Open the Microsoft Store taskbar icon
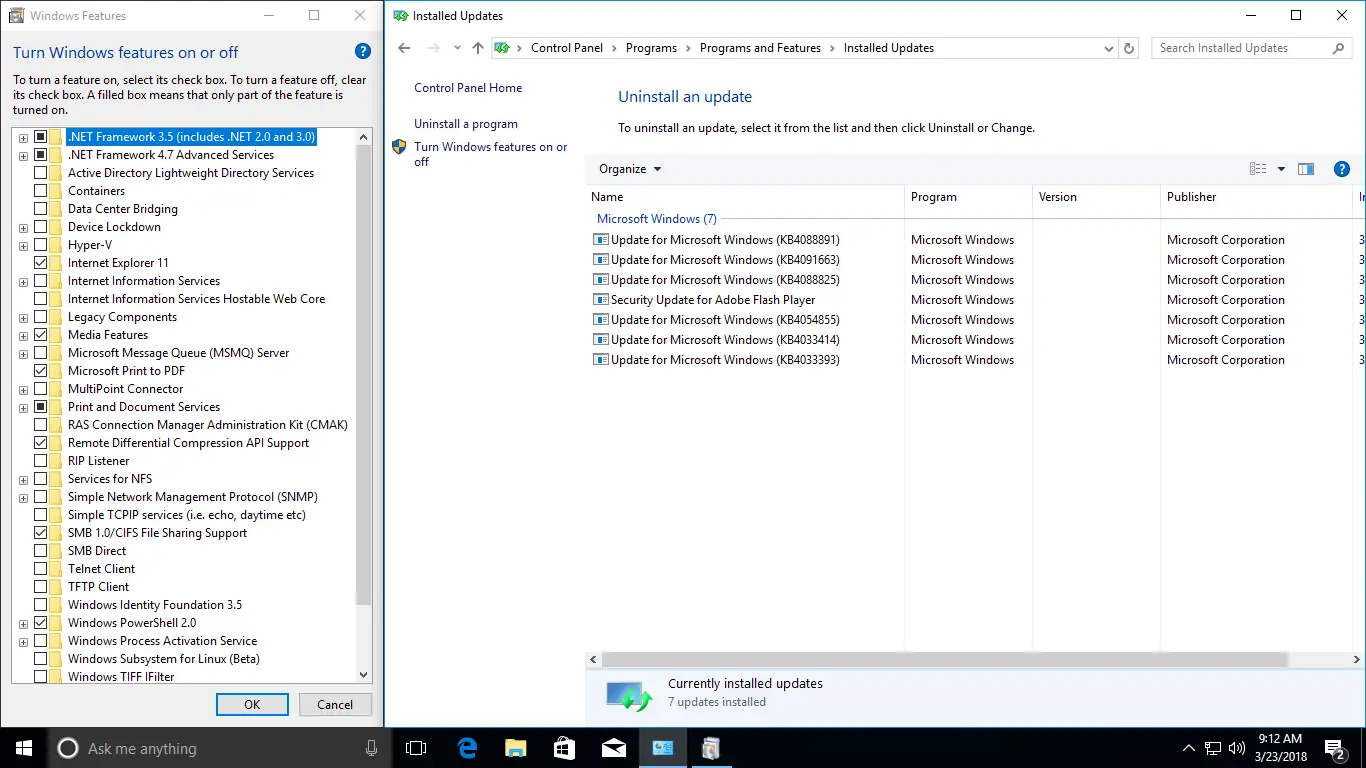Screen dimensions: 1366x768 (x=564, y=748)
